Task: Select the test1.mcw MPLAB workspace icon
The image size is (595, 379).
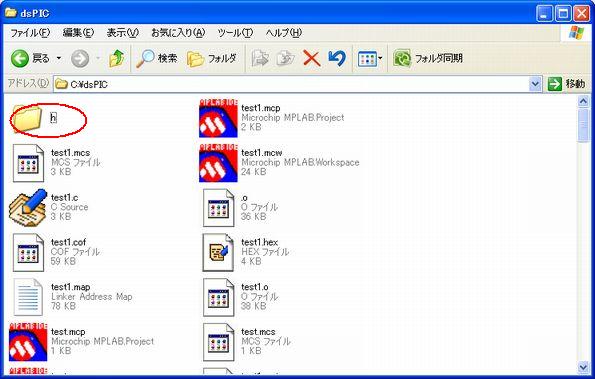Action: [x=218, y=163]
